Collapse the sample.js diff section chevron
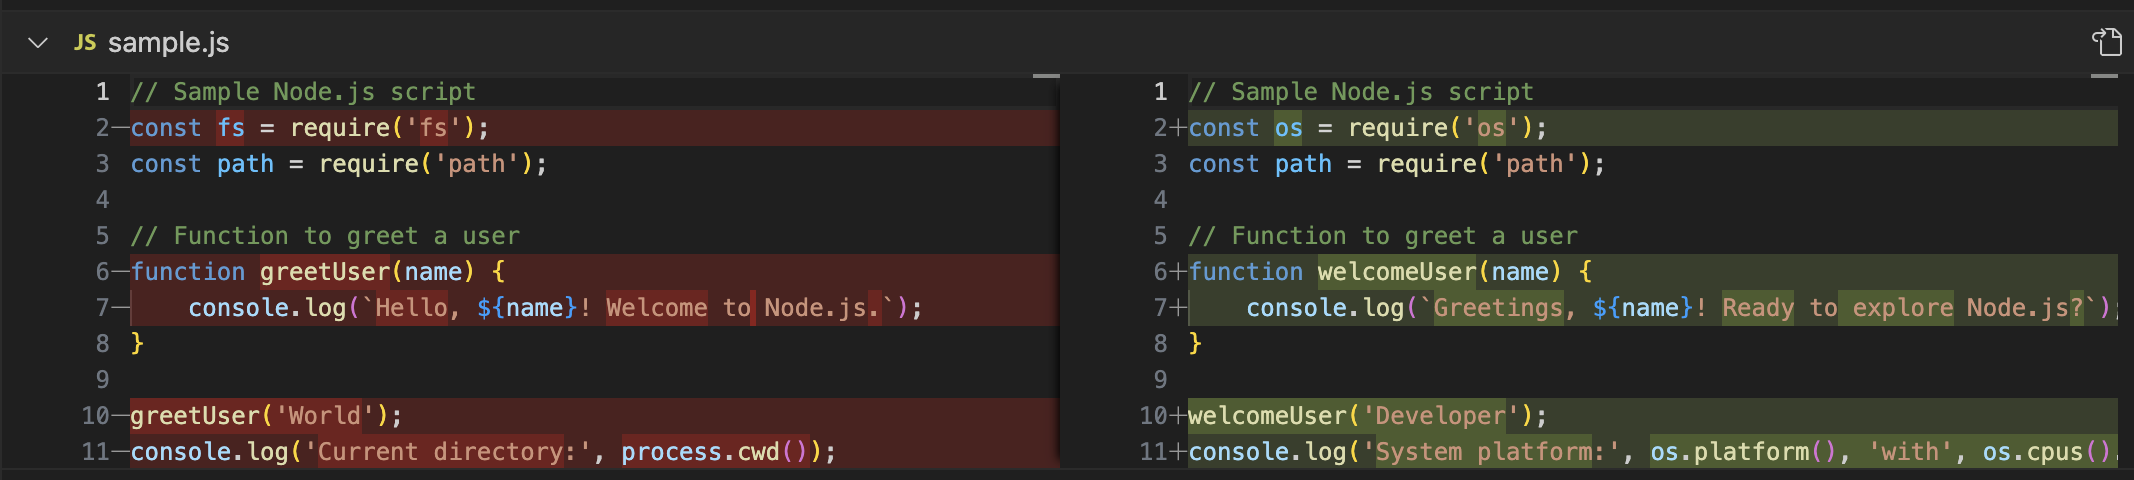The width and height of the screenshot is (2134, 480). (x=38, y=43)
